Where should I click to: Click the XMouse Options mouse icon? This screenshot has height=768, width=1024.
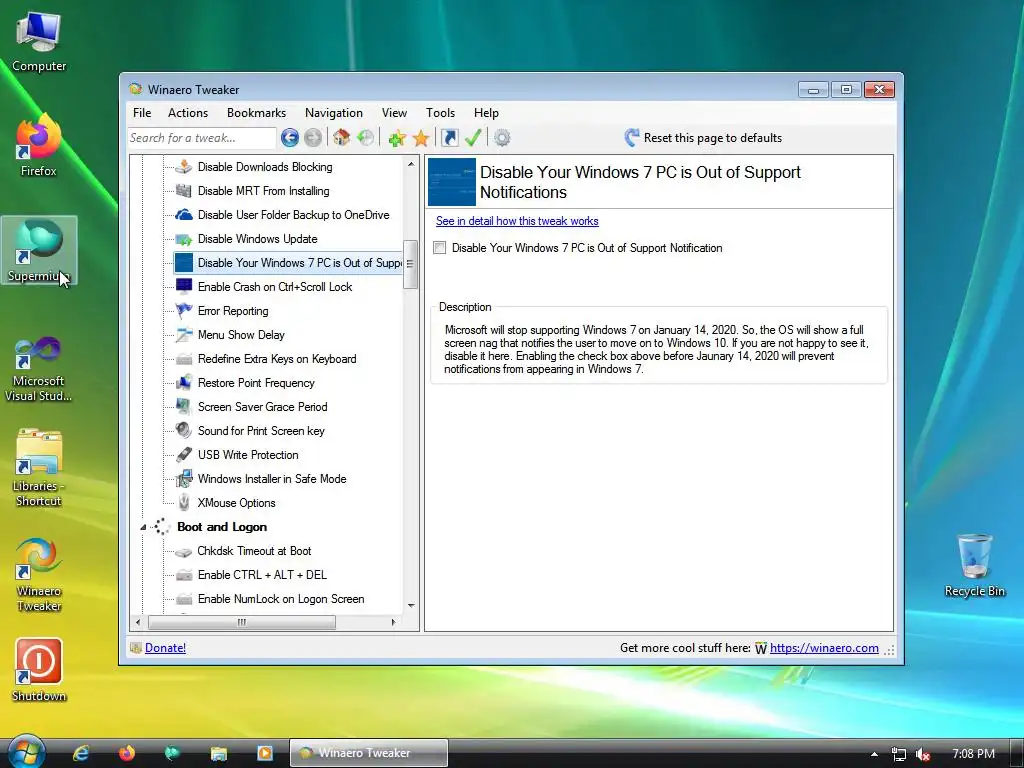point(184,503)
